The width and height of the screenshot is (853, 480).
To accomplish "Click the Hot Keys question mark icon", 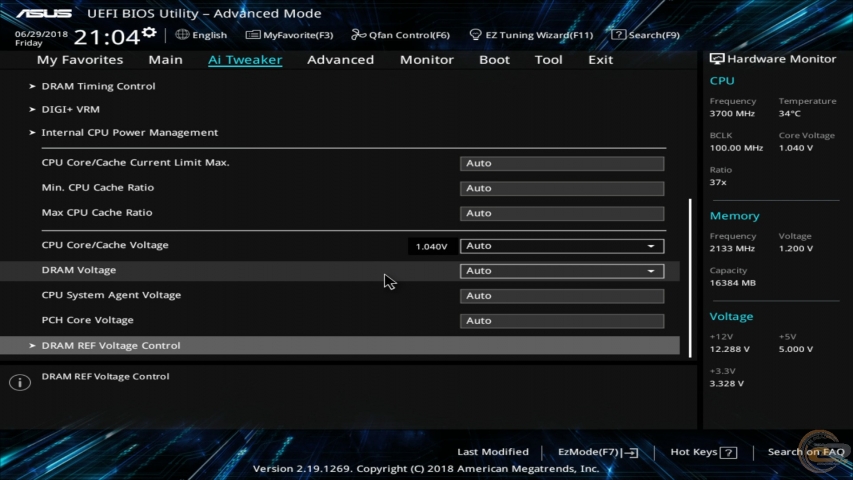I will (x=728, y=452).
